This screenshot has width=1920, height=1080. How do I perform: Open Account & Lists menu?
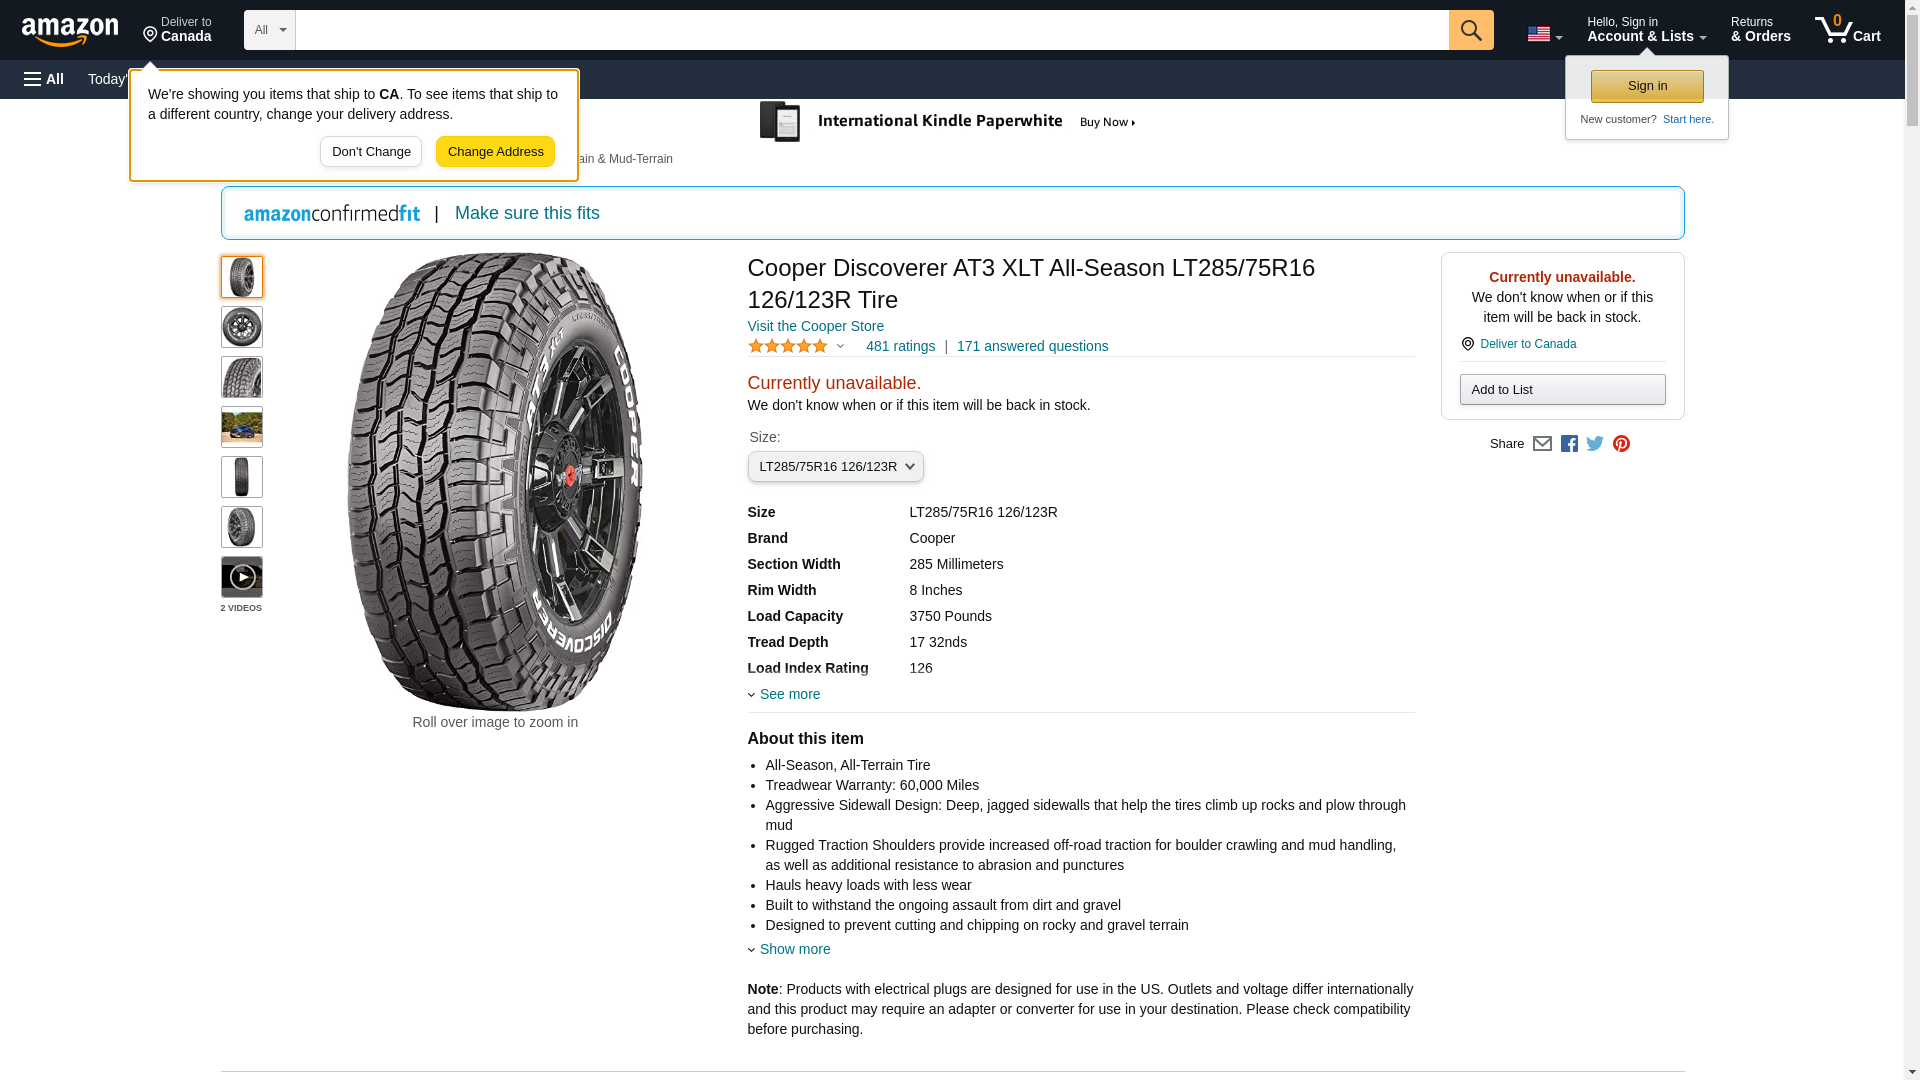[1646, 30]
